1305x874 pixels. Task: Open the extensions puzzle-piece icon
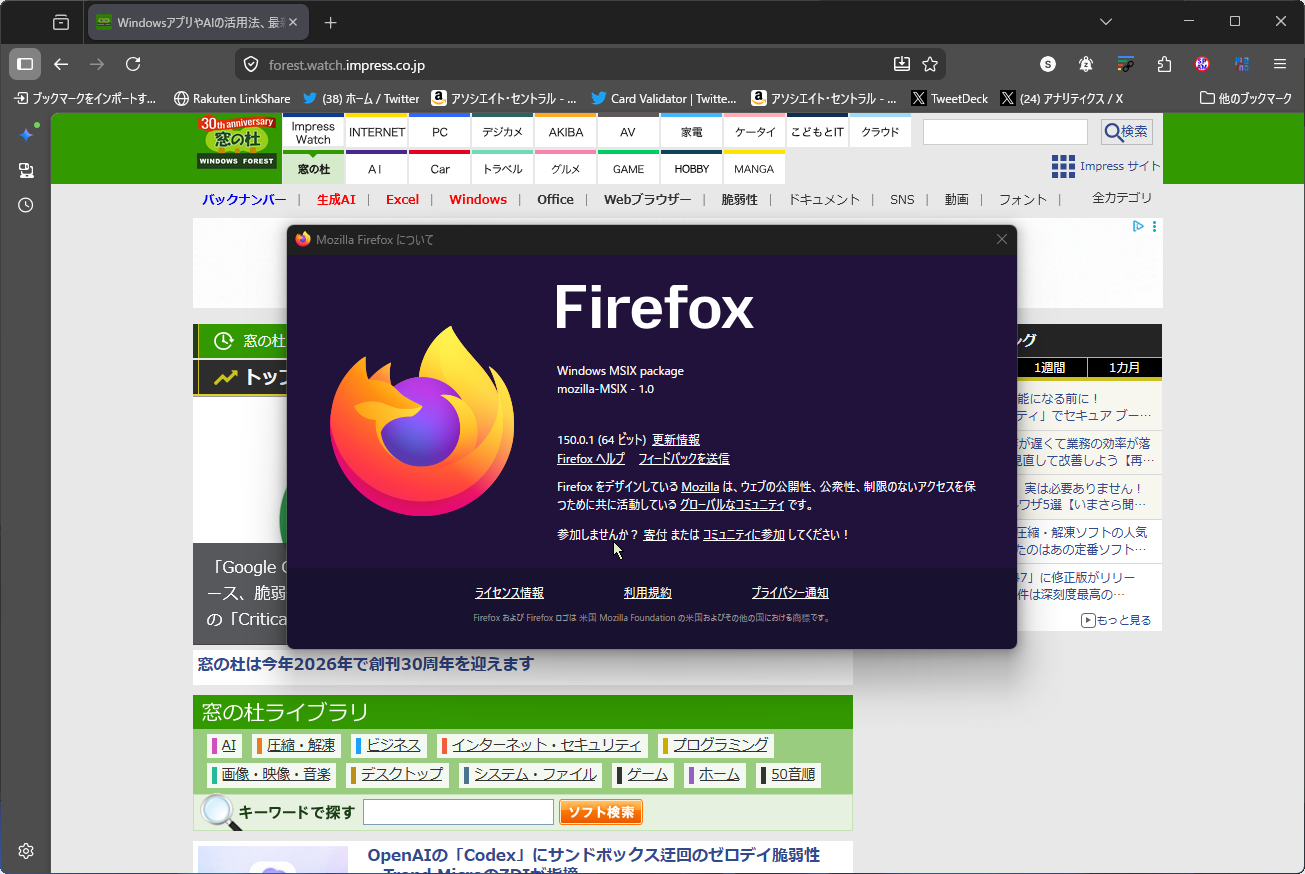click(1163, 63)
